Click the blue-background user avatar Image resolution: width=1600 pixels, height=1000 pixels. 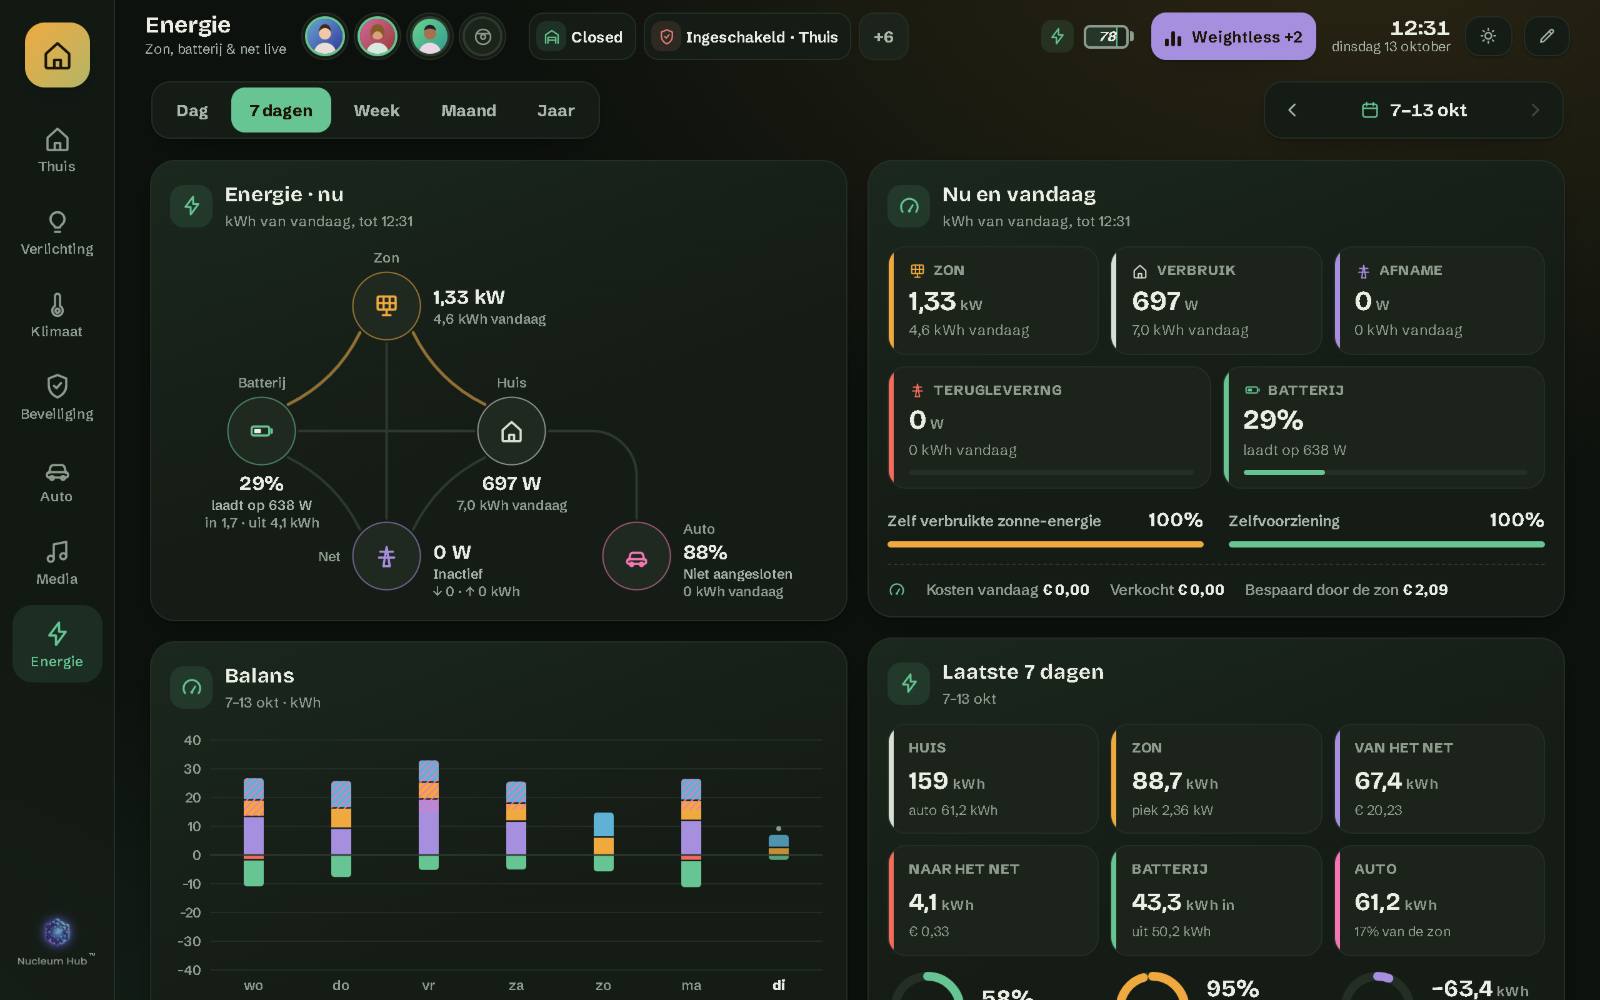[325, 37]
